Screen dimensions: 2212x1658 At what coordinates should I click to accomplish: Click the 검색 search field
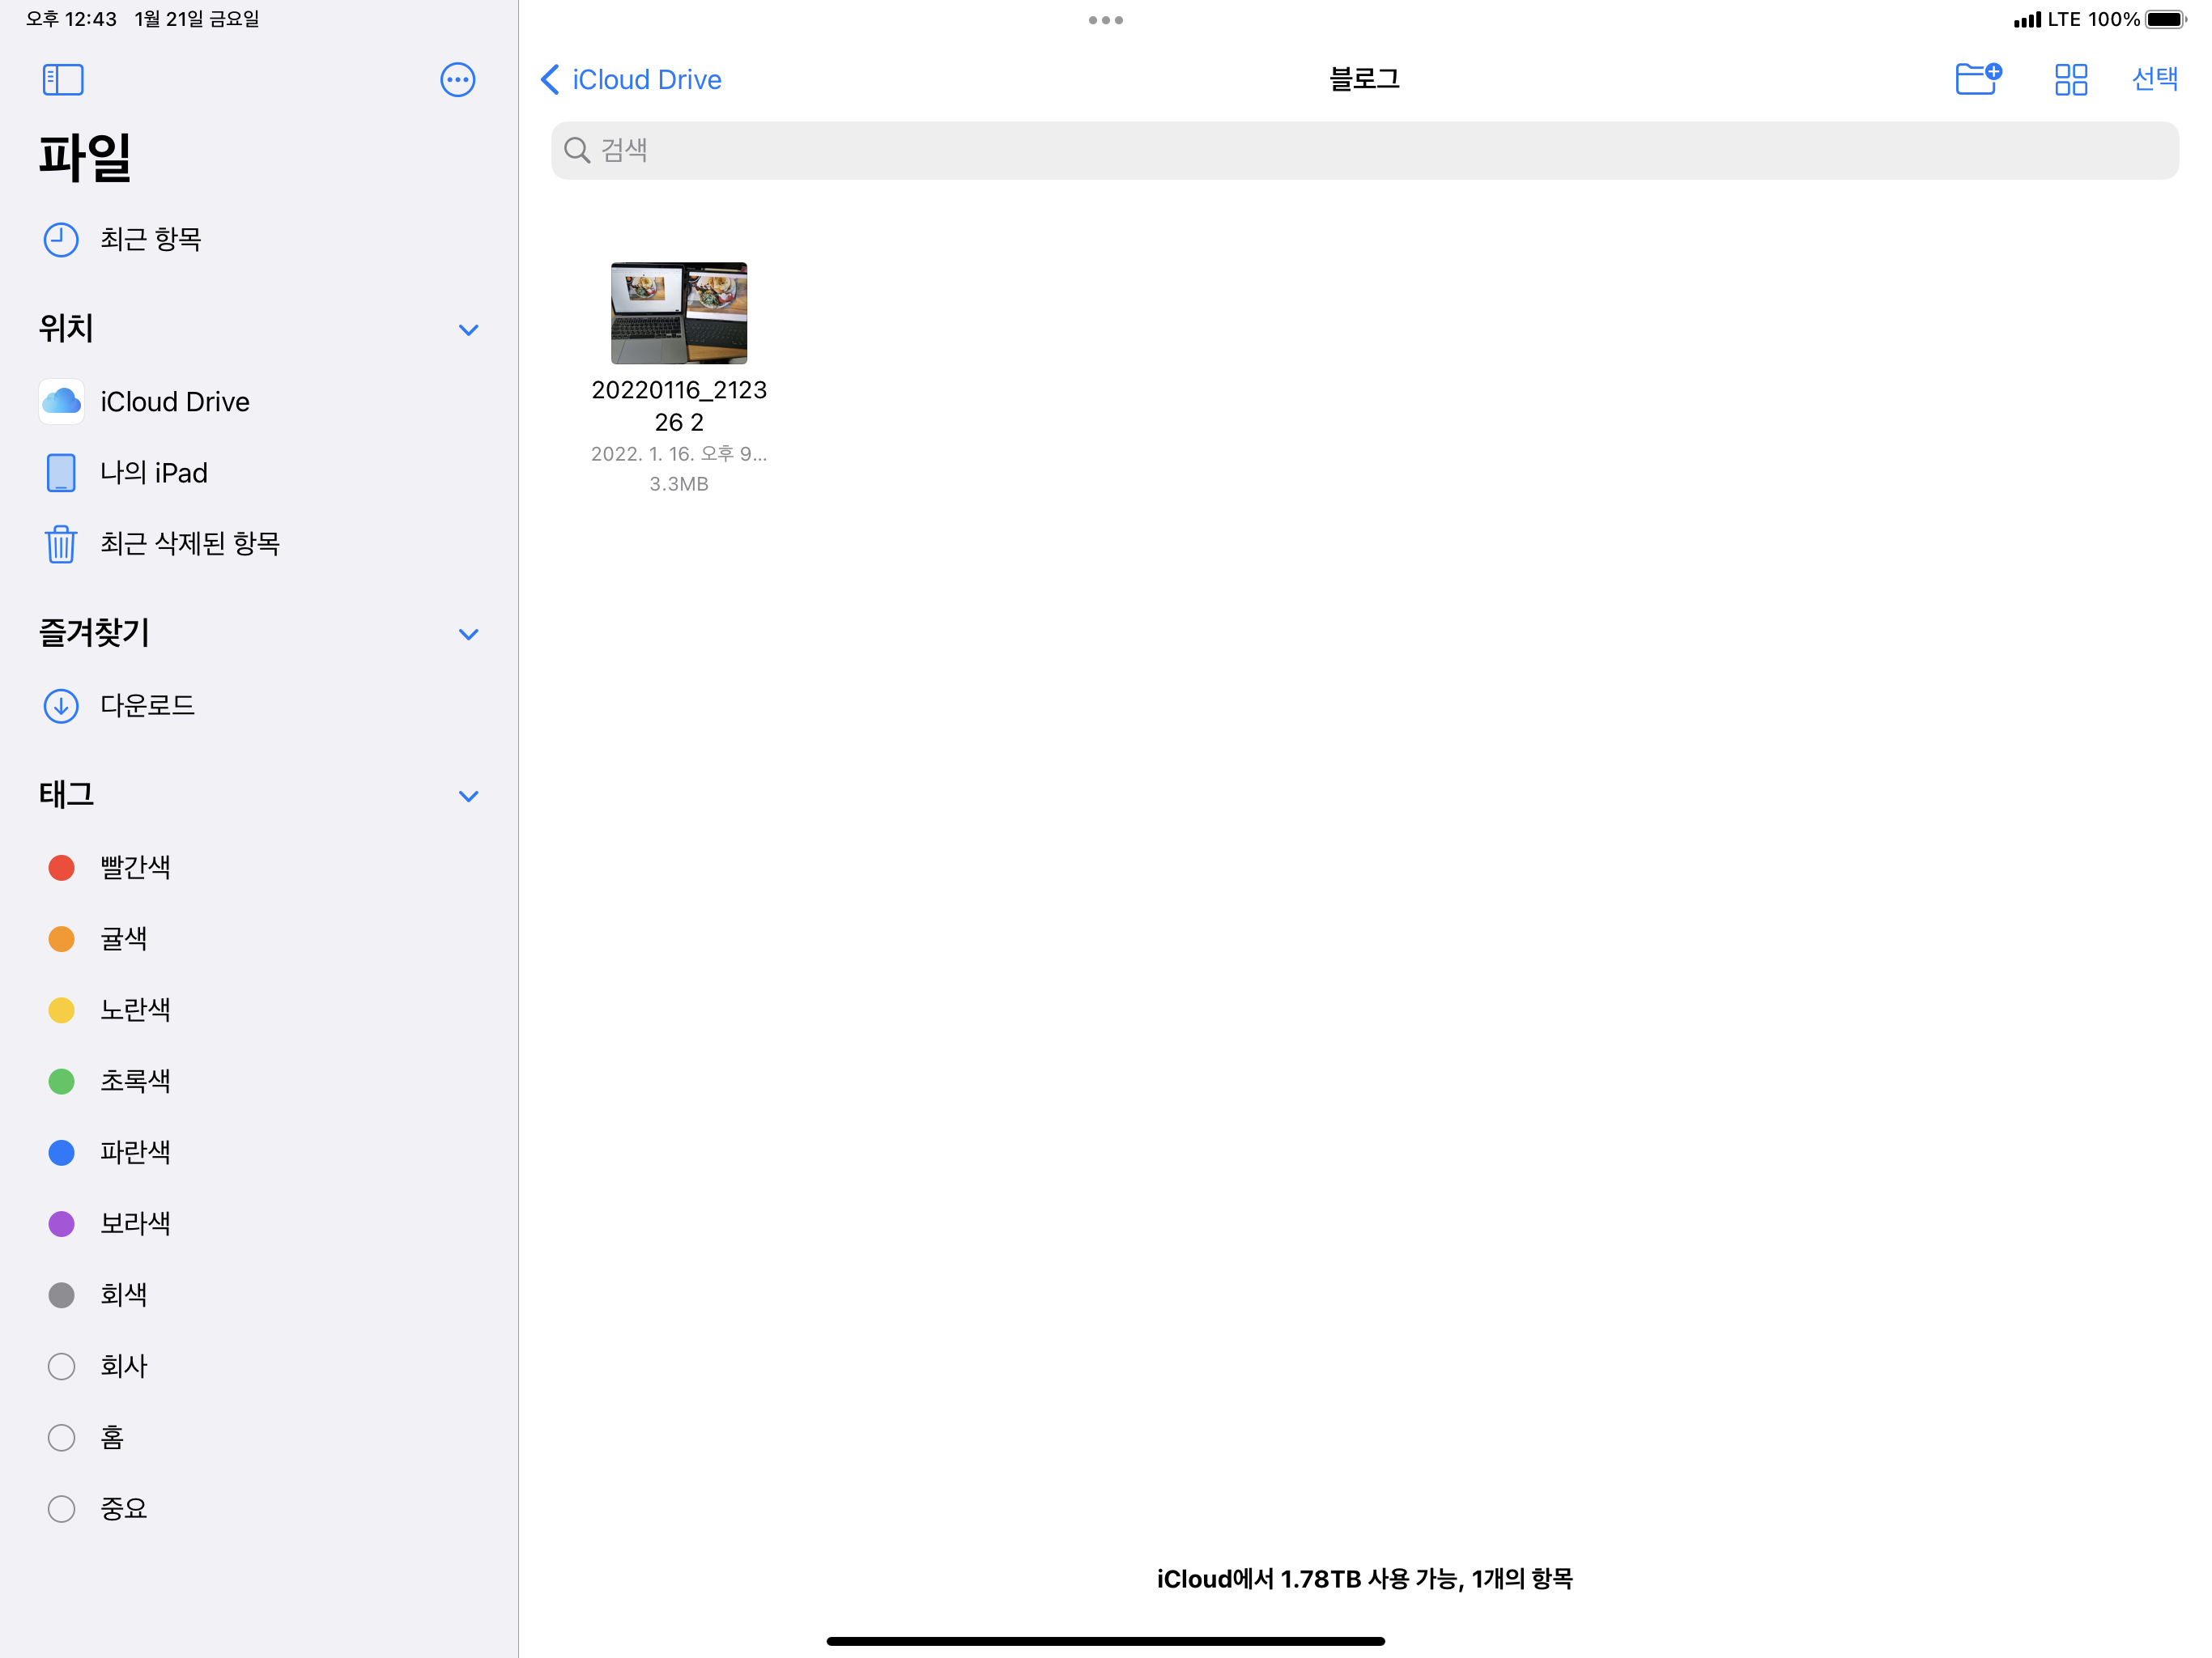[x=1364, y=151]
